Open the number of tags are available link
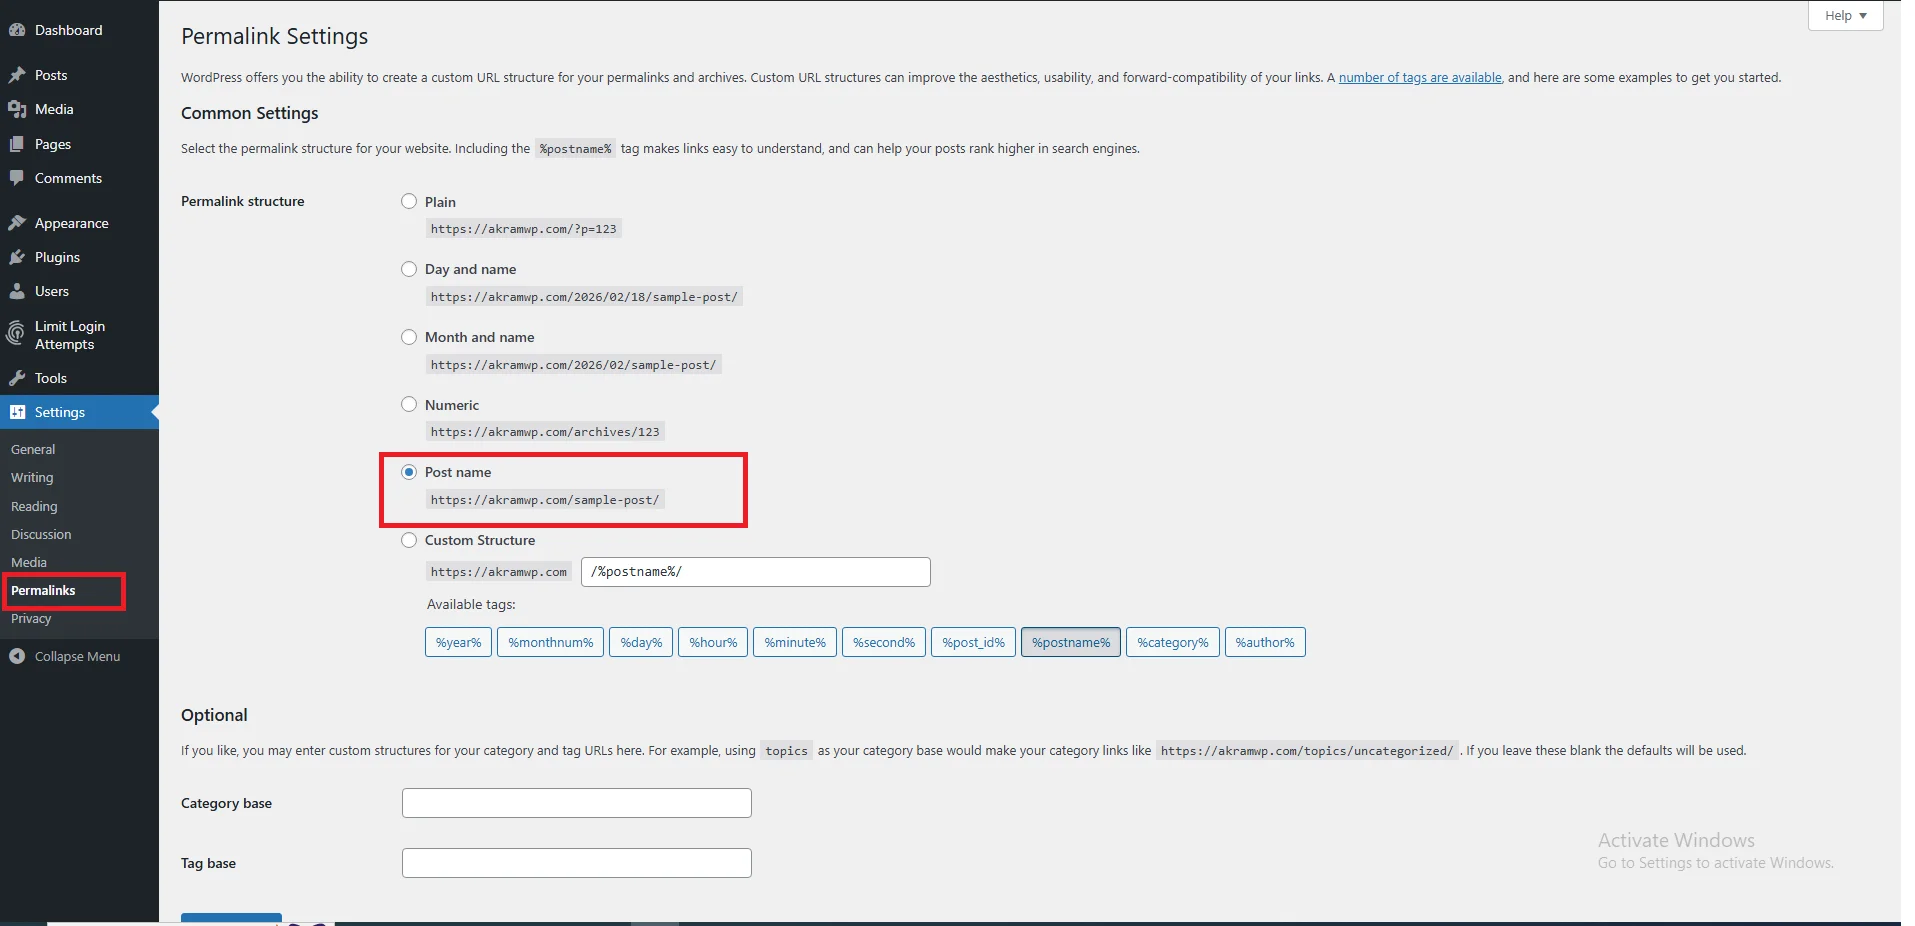The image size is (1915, 926). click(1418, 77)
